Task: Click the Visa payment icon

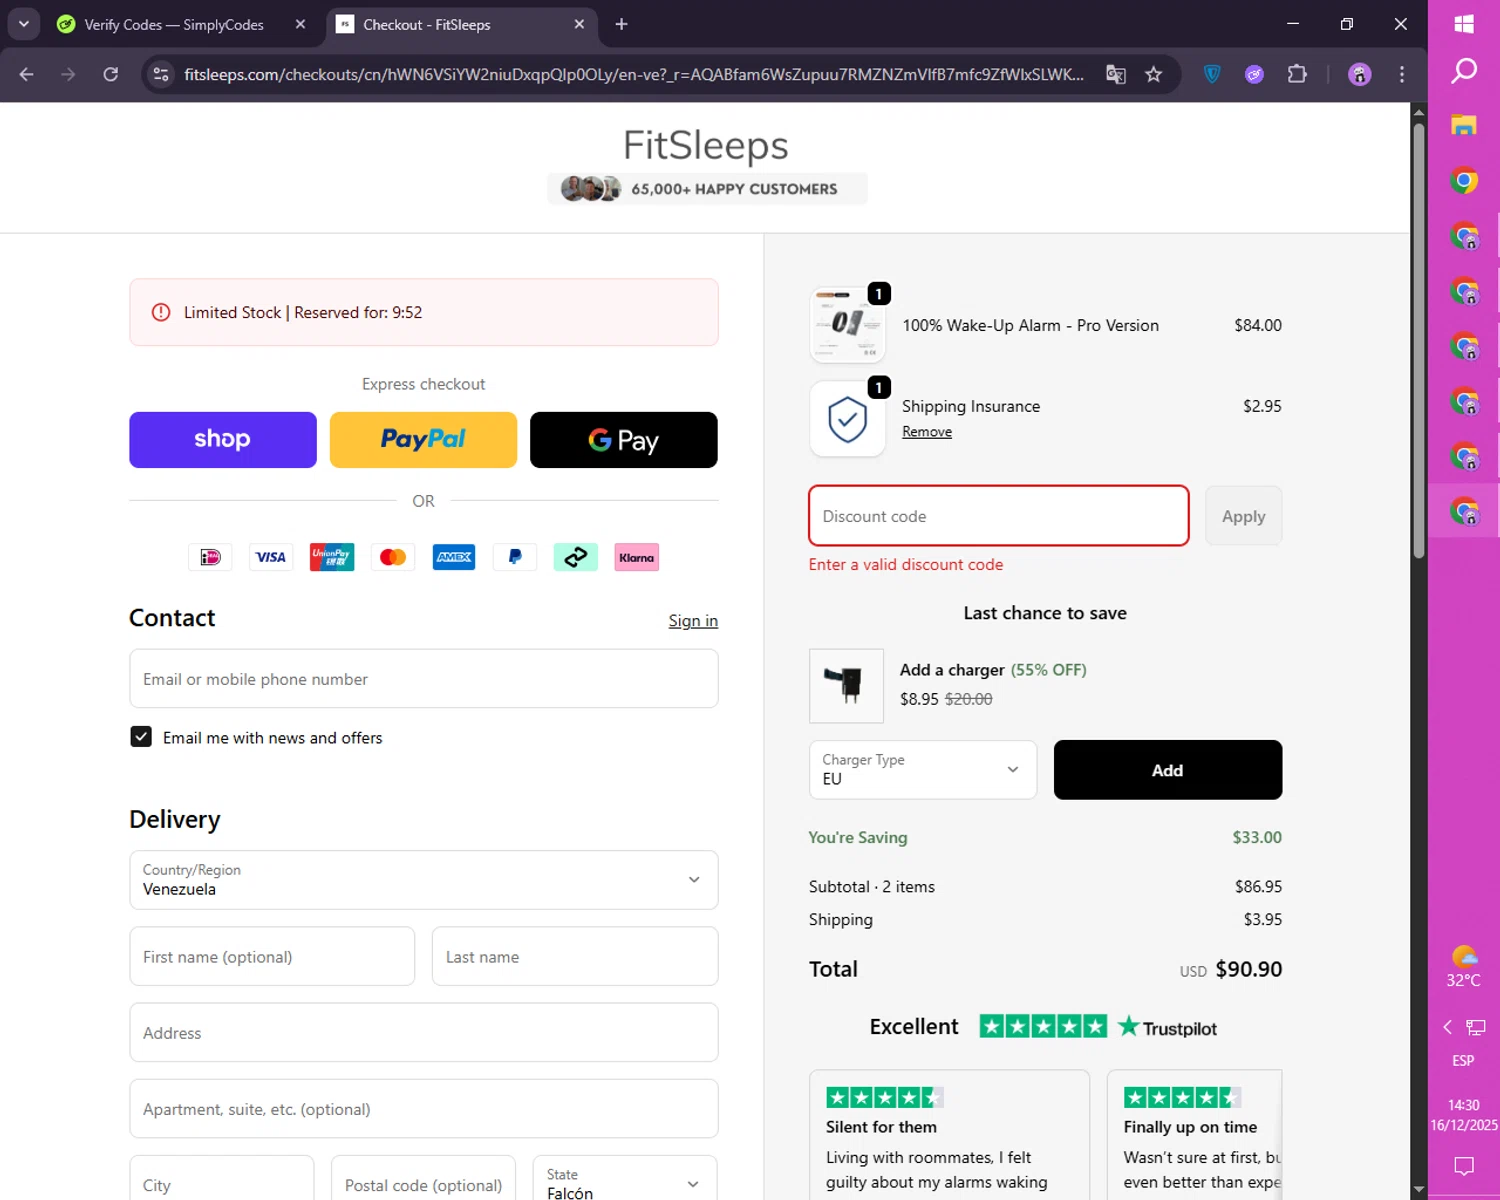Action: pos(271,557)
